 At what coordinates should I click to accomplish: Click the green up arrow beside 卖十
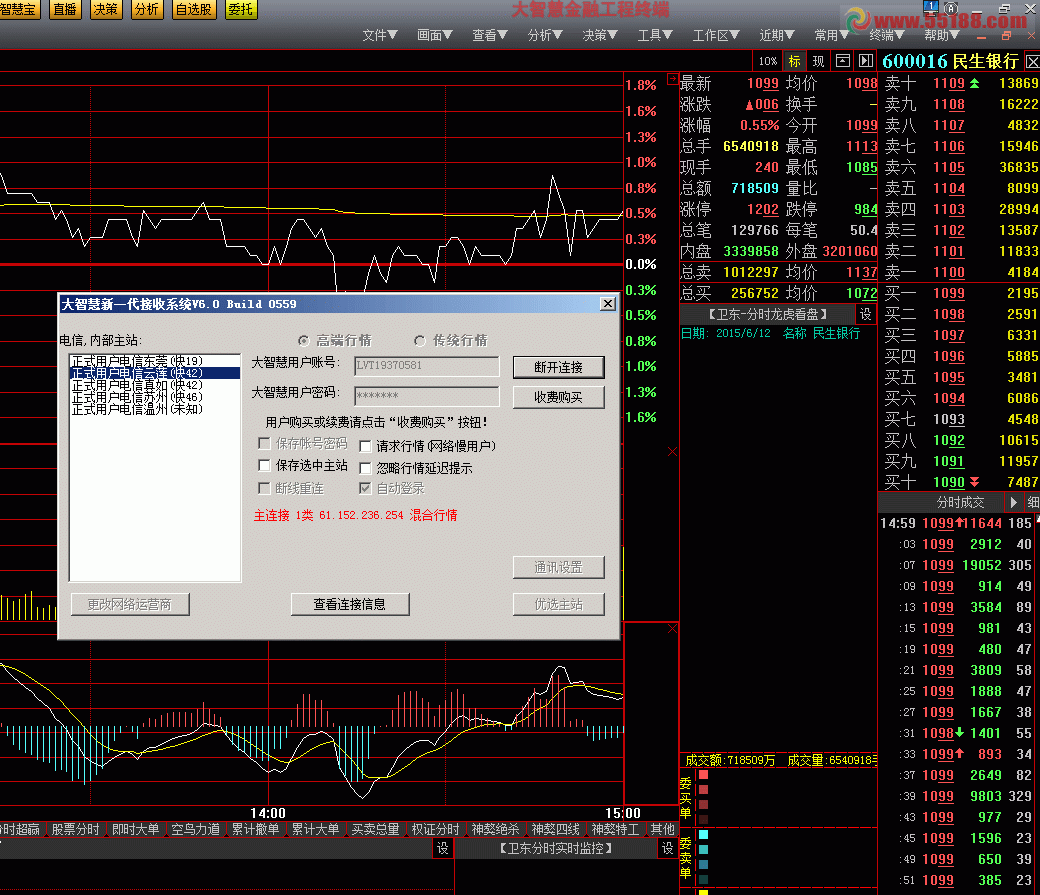974,83
